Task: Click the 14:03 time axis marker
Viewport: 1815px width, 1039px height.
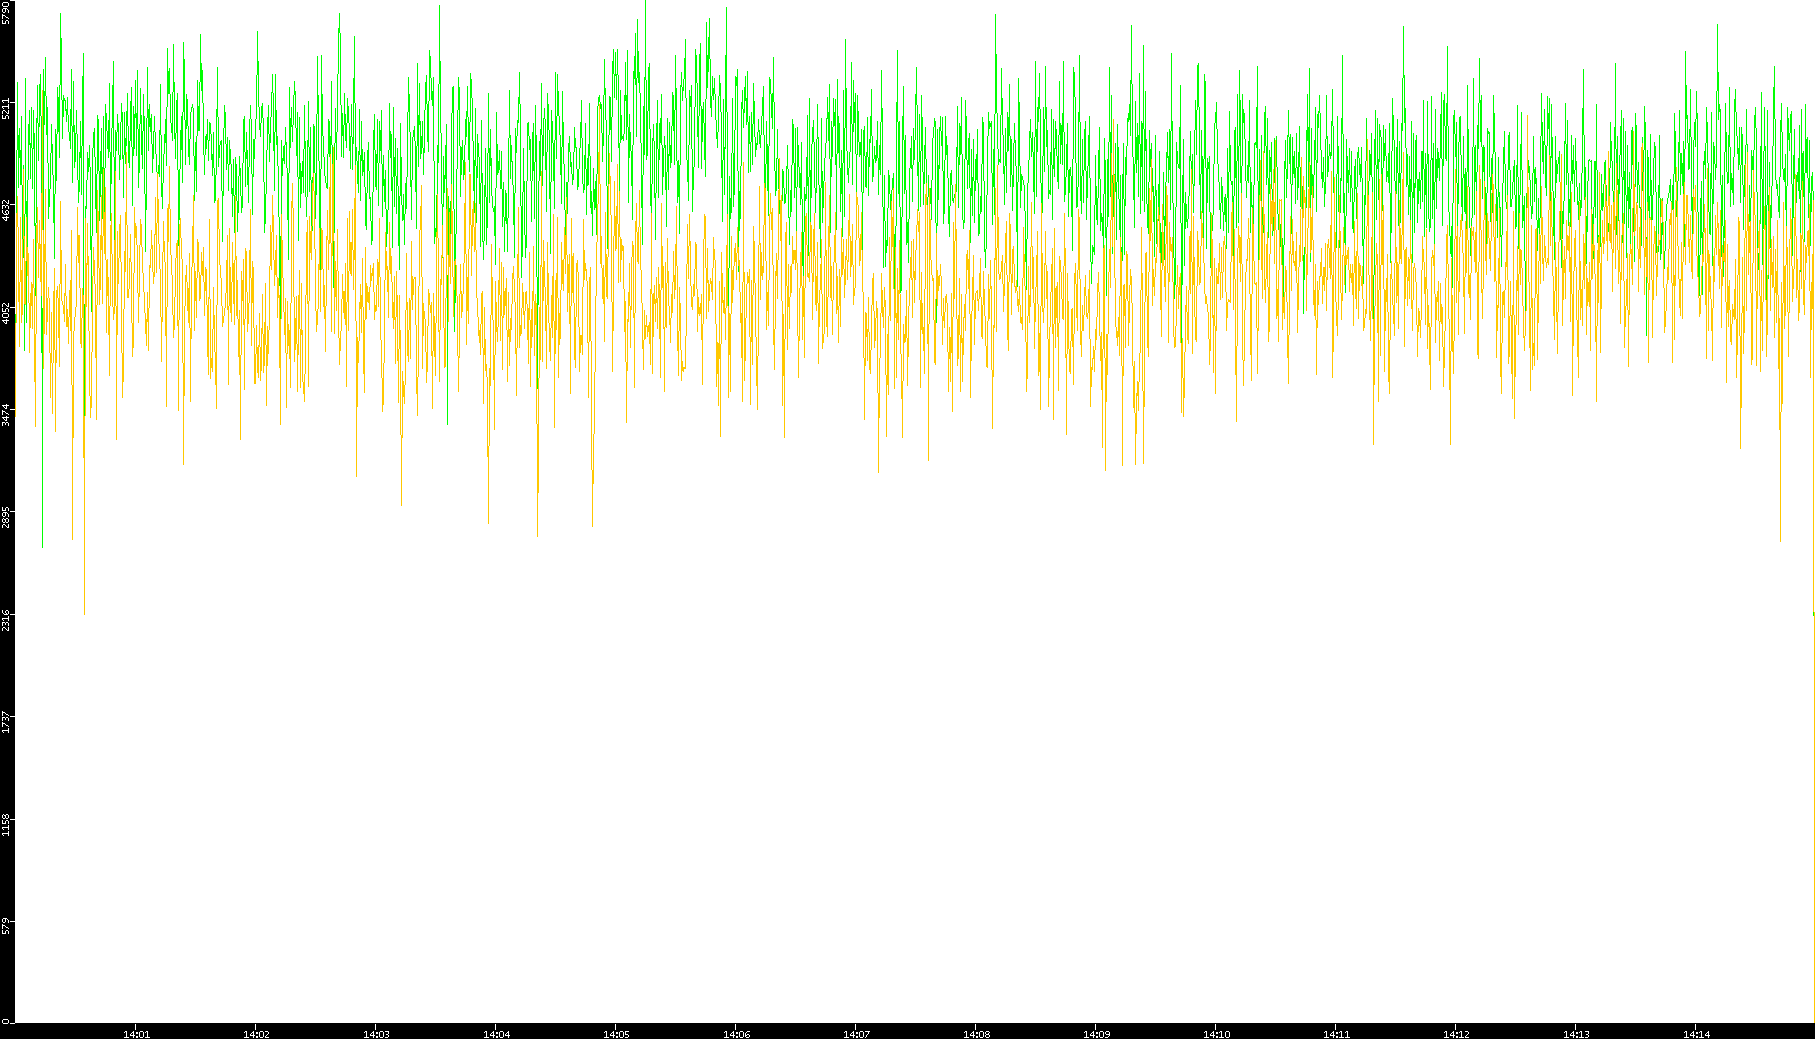Action: (x=376, y=1034)
